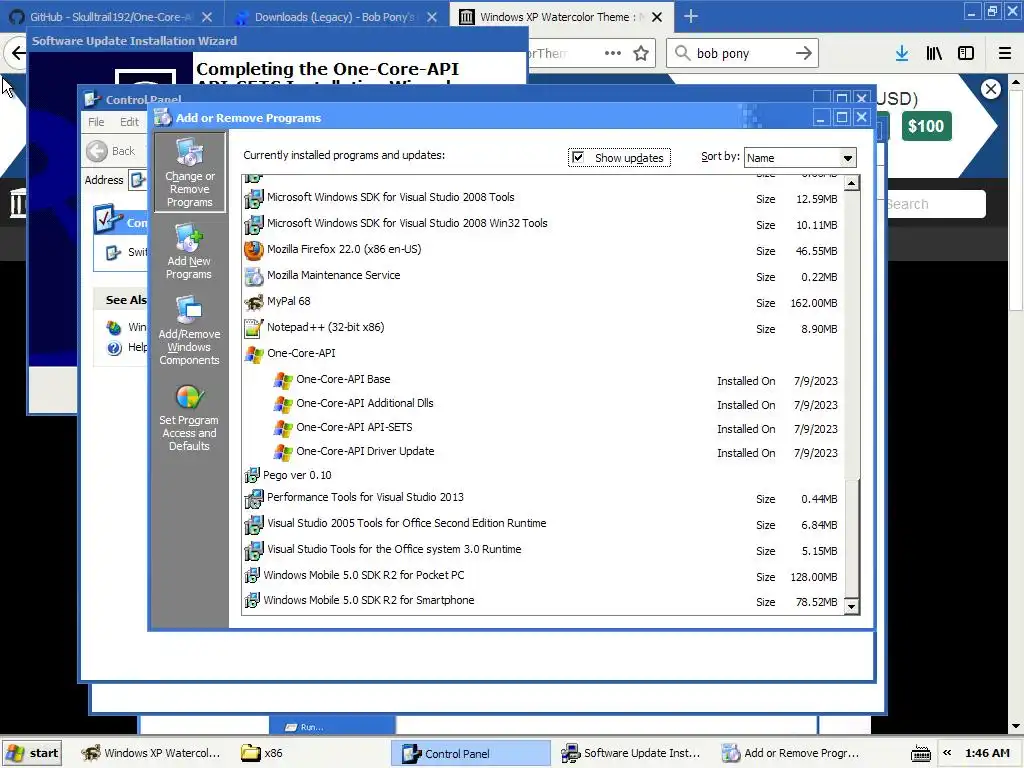Click browser Downloads arrow icon
Image resolution: width=1024 pixels, height=768 pixels.
coord(902,54)
